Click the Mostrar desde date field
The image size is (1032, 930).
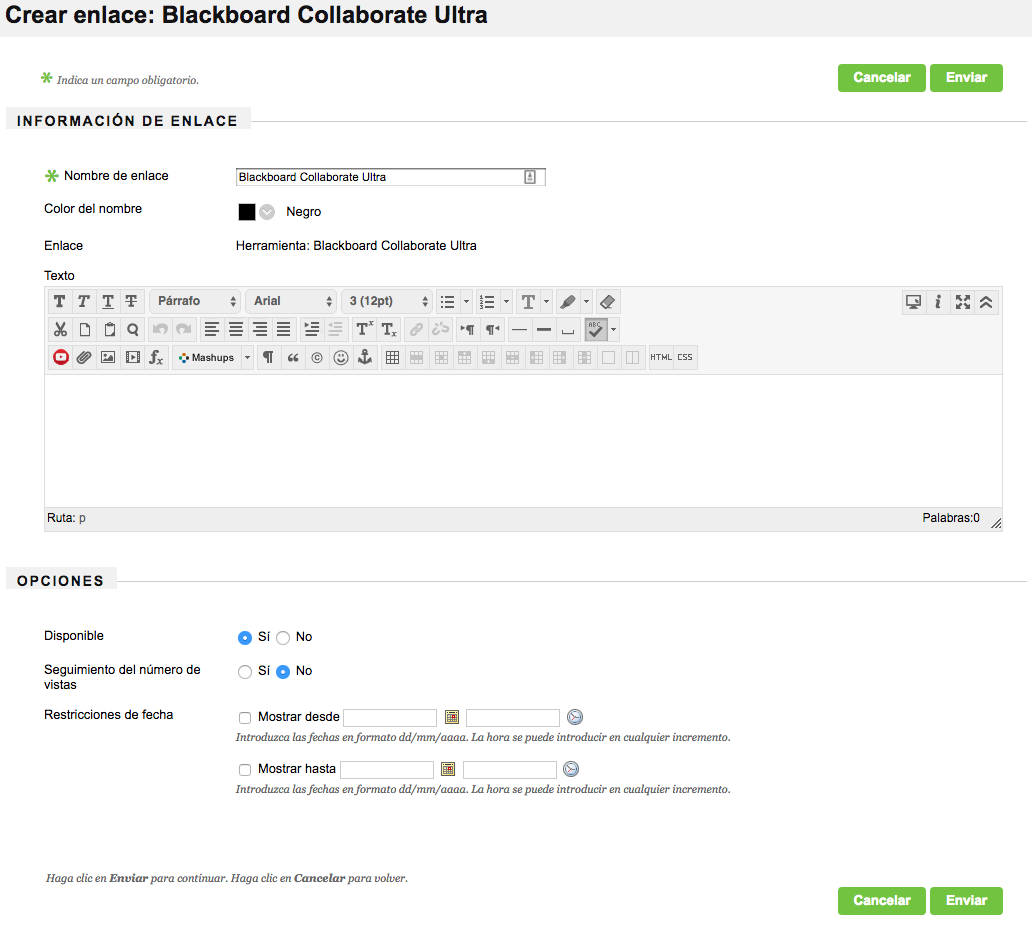point(390,717)
